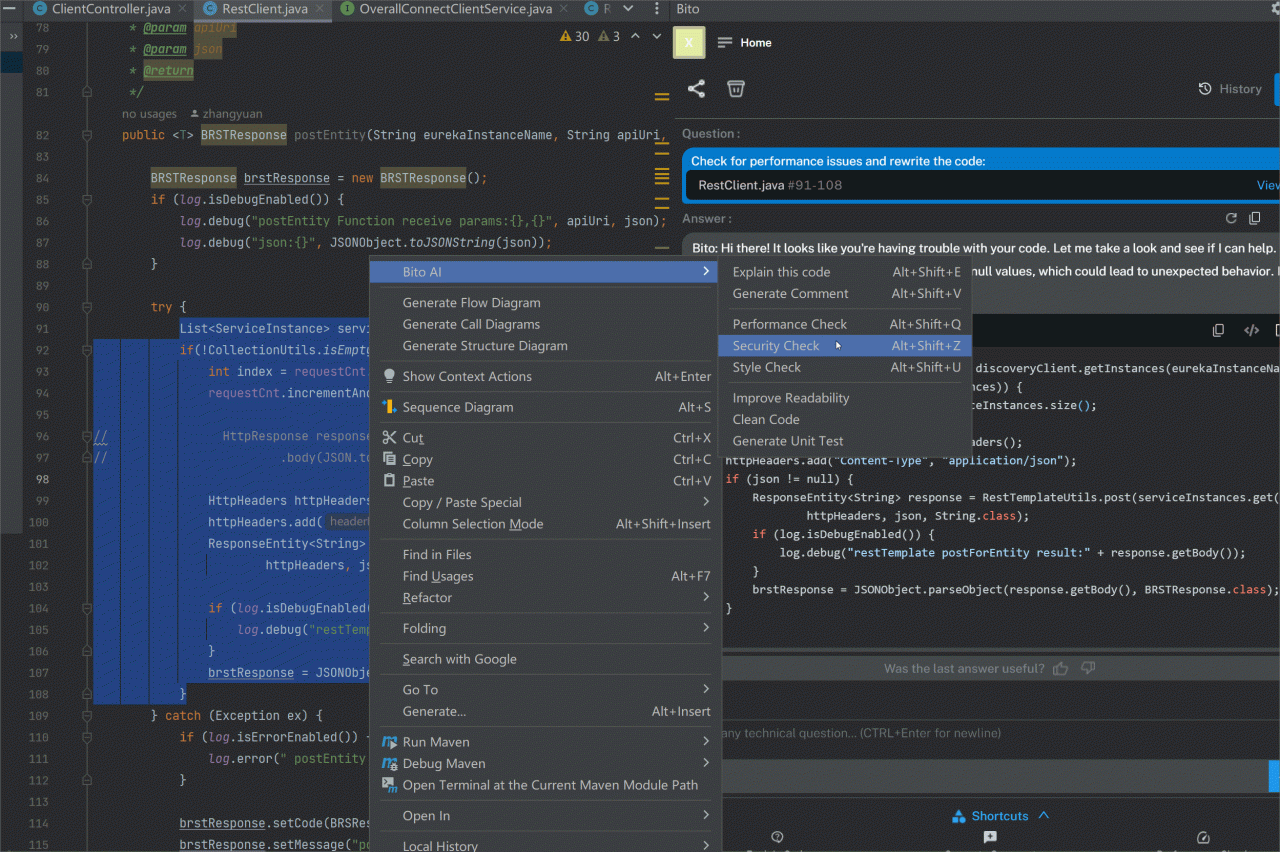
Task: Close the ClientController.java tab
Action: [x=183, y=9]
